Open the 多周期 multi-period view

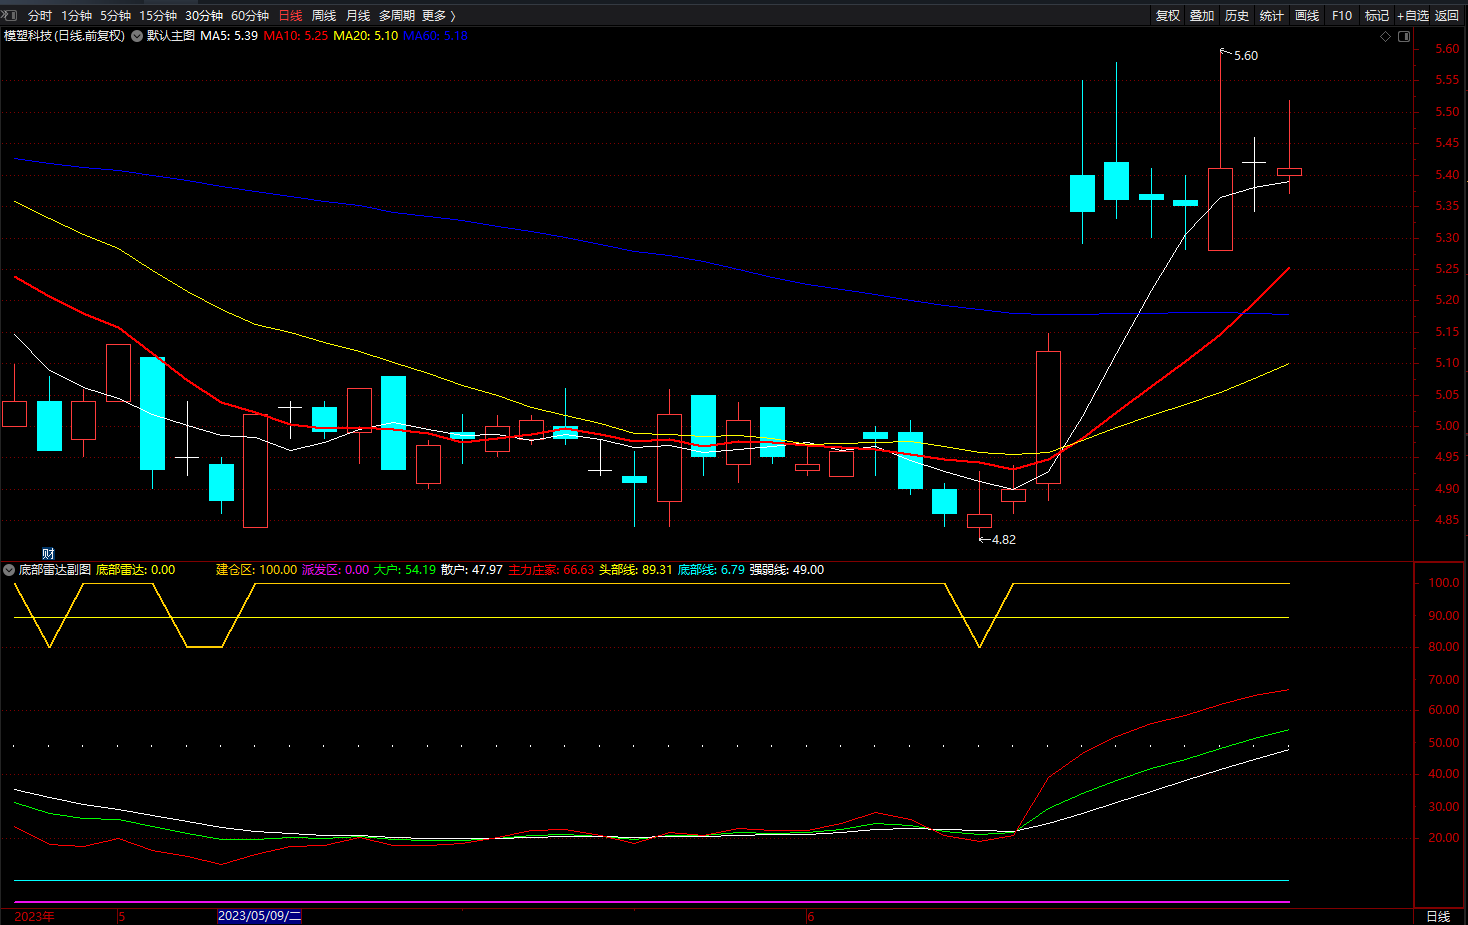pos(397,15)
